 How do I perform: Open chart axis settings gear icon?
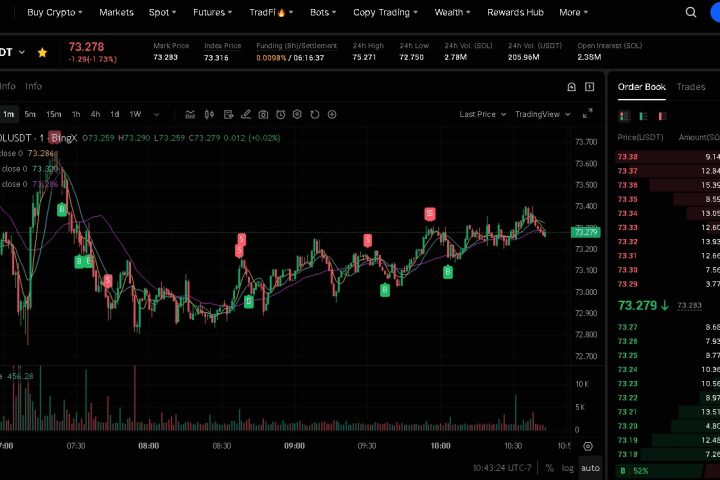pyautogui.click(x=588, y=446)
